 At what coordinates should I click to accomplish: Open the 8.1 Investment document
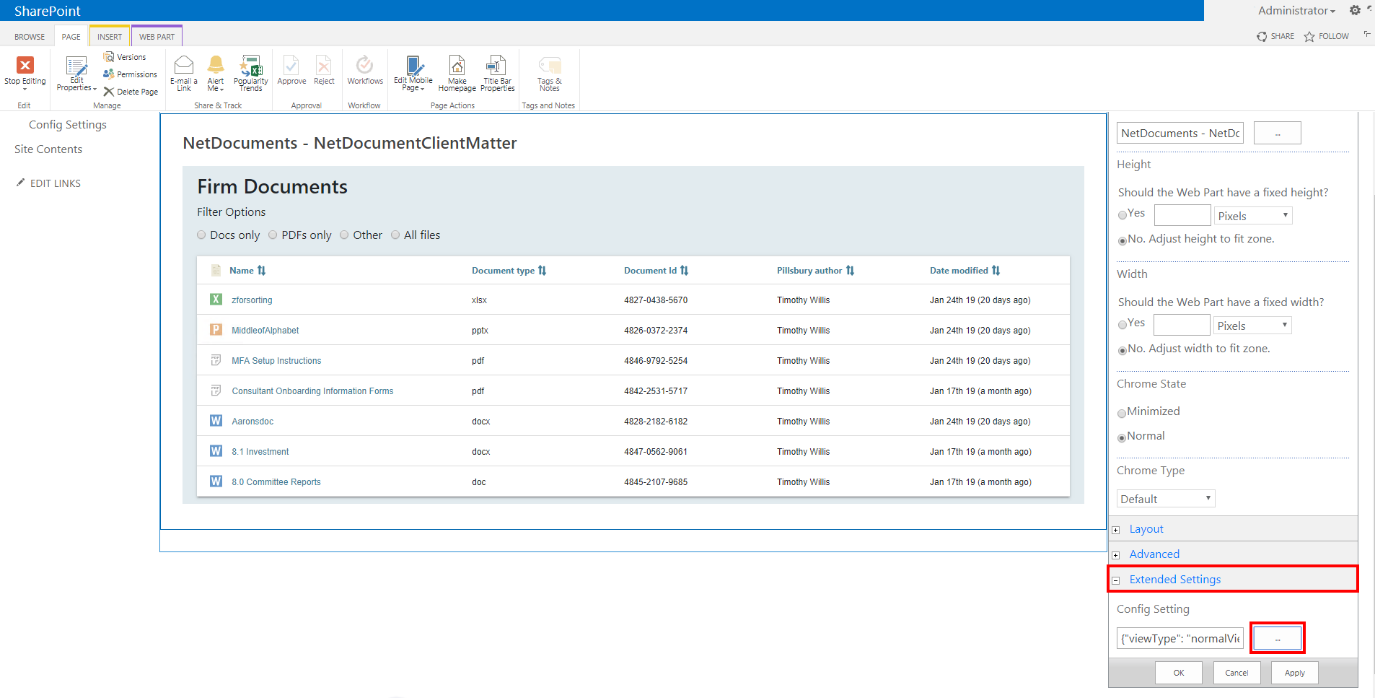click(x=260, y=452)
